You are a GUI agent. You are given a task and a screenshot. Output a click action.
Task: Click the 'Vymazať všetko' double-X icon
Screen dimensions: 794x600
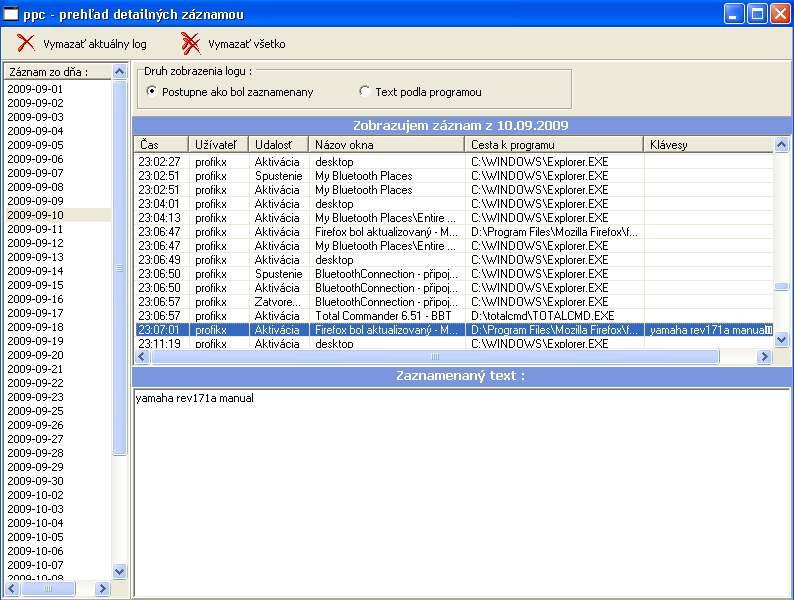click(190, 43)
